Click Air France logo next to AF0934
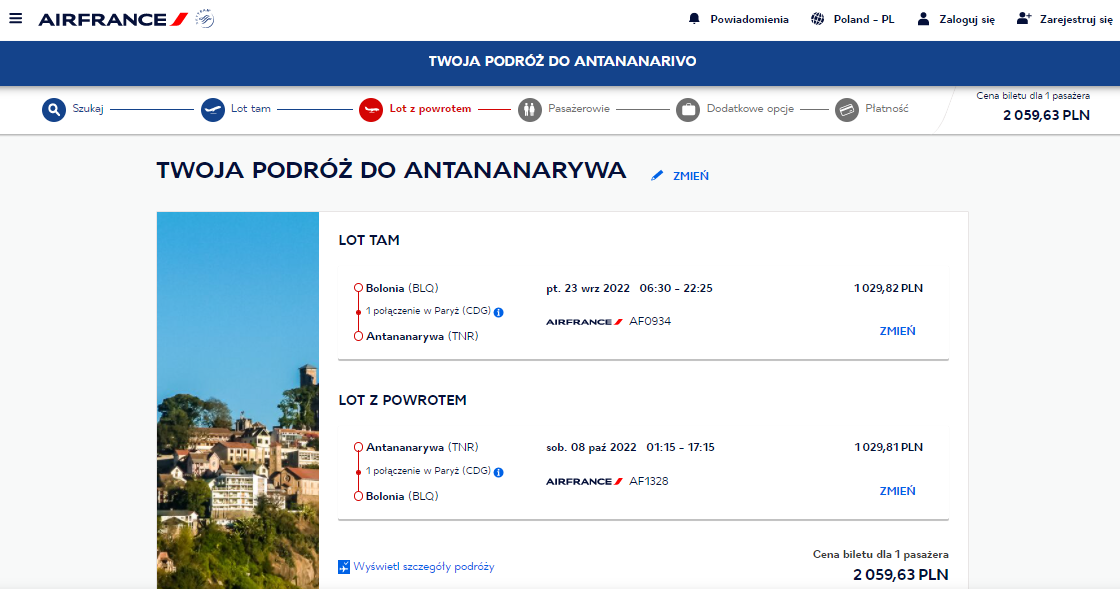Screen dimensions: 1120x589 click(584, 322)
